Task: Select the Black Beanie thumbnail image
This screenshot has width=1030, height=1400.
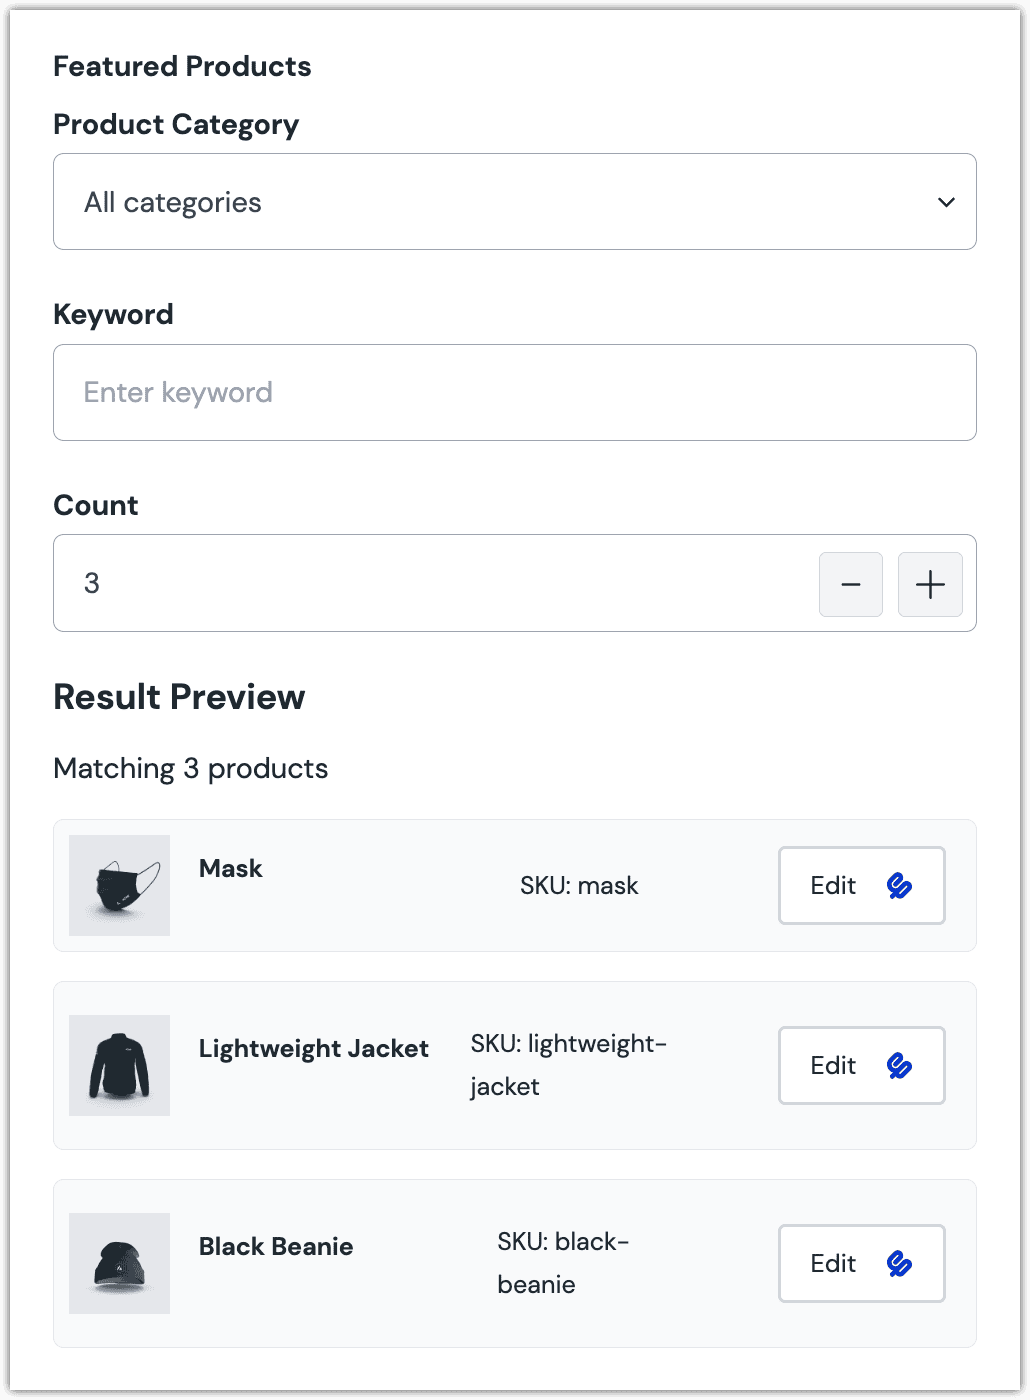Action: (120, 1264)
